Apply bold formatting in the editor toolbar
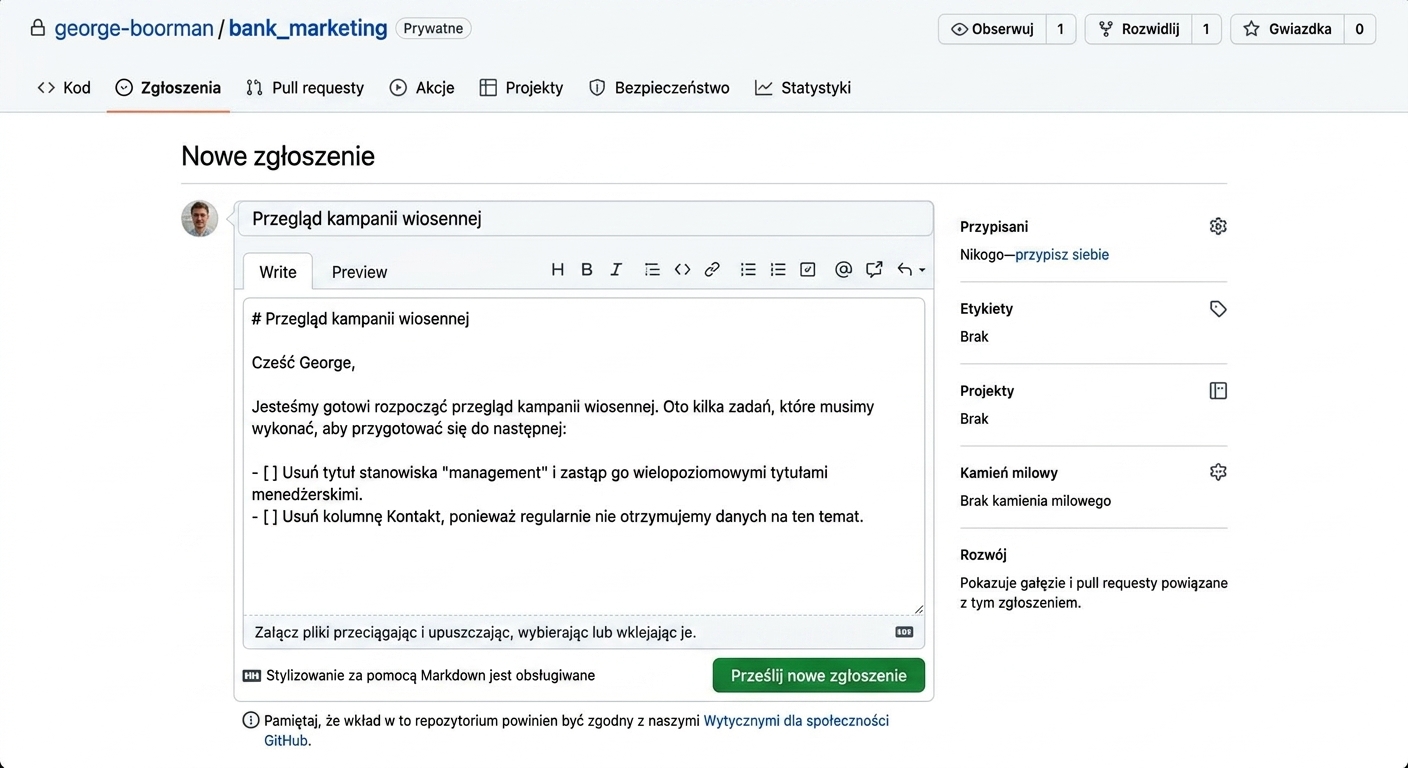This screenshot has height=768, width=1408. (587, 270)
